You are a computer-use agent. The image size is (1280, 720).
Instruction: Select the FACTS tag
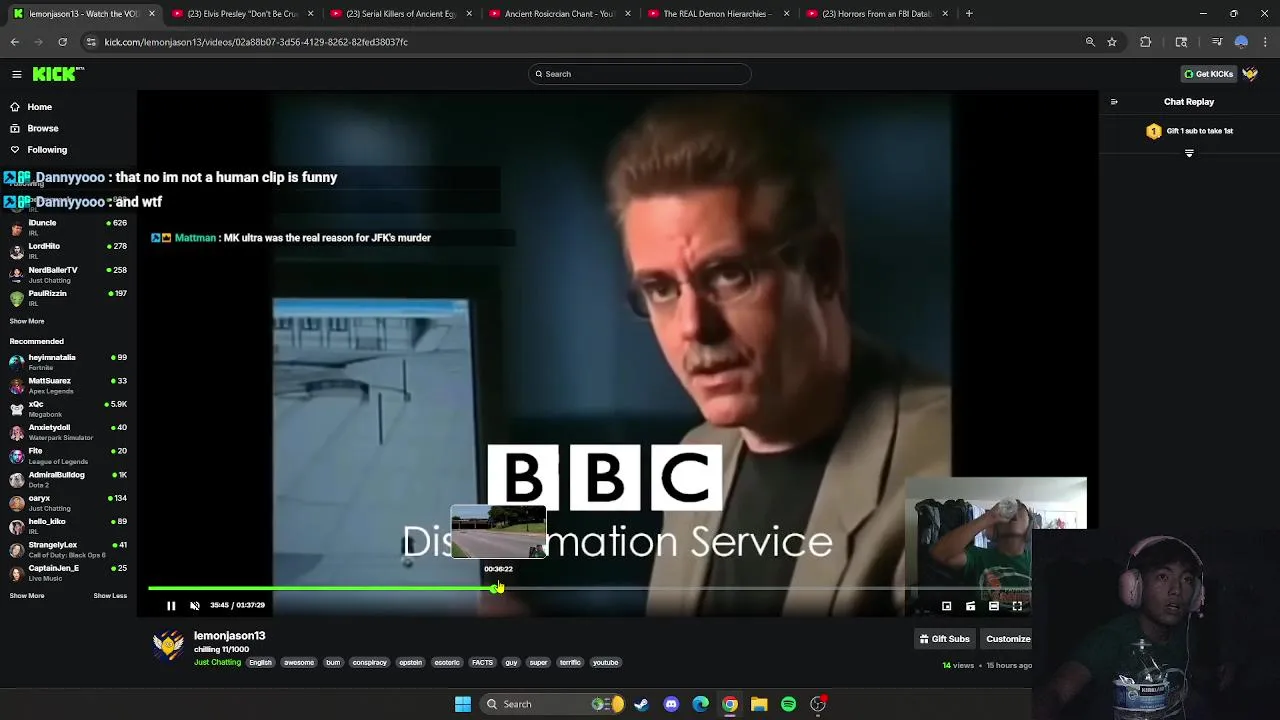point(482,662)
